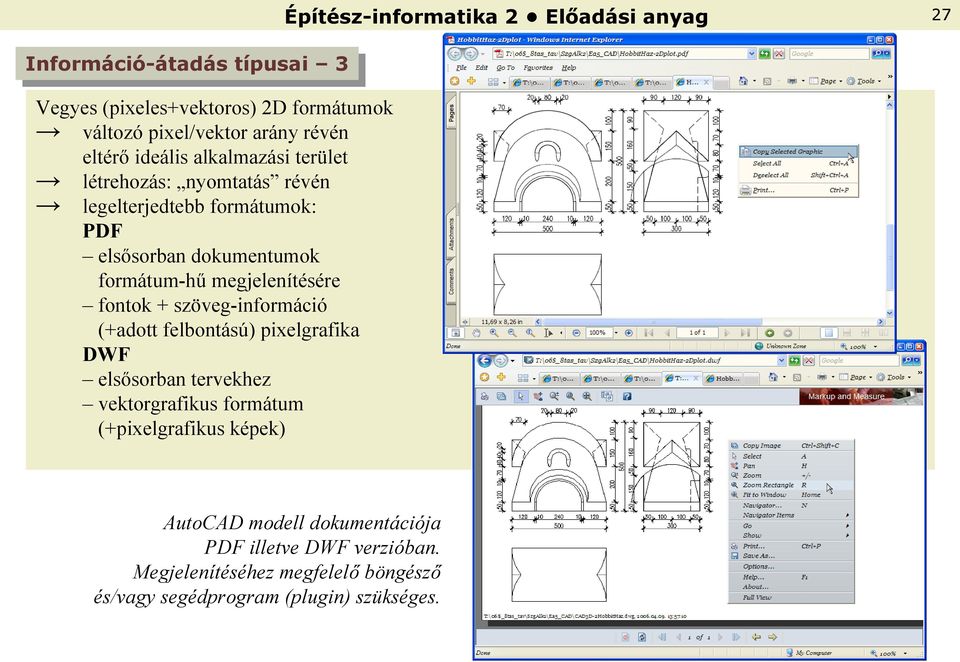Click page number field 1 of 1 in PDF toolbar
960x662 pixels.
pos(697,333)
